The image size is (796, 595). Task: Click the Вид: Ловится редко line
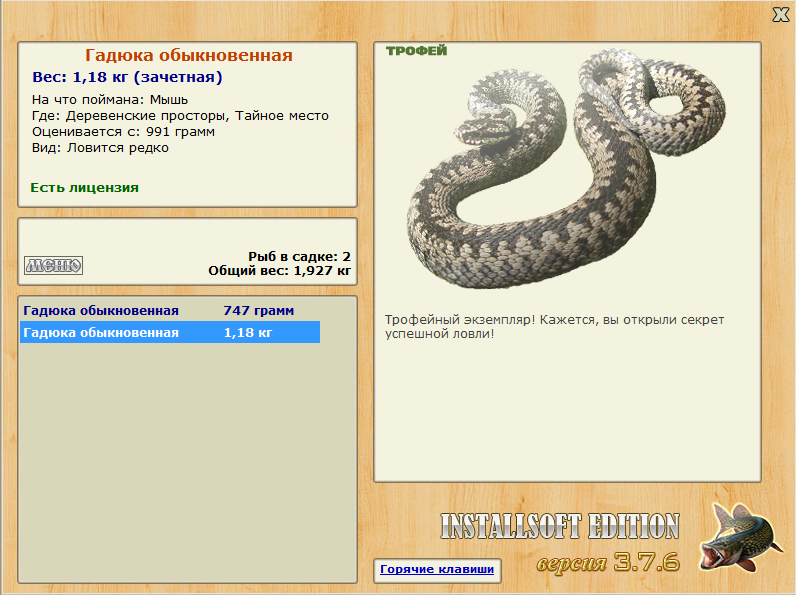click(x=100, y=148)
